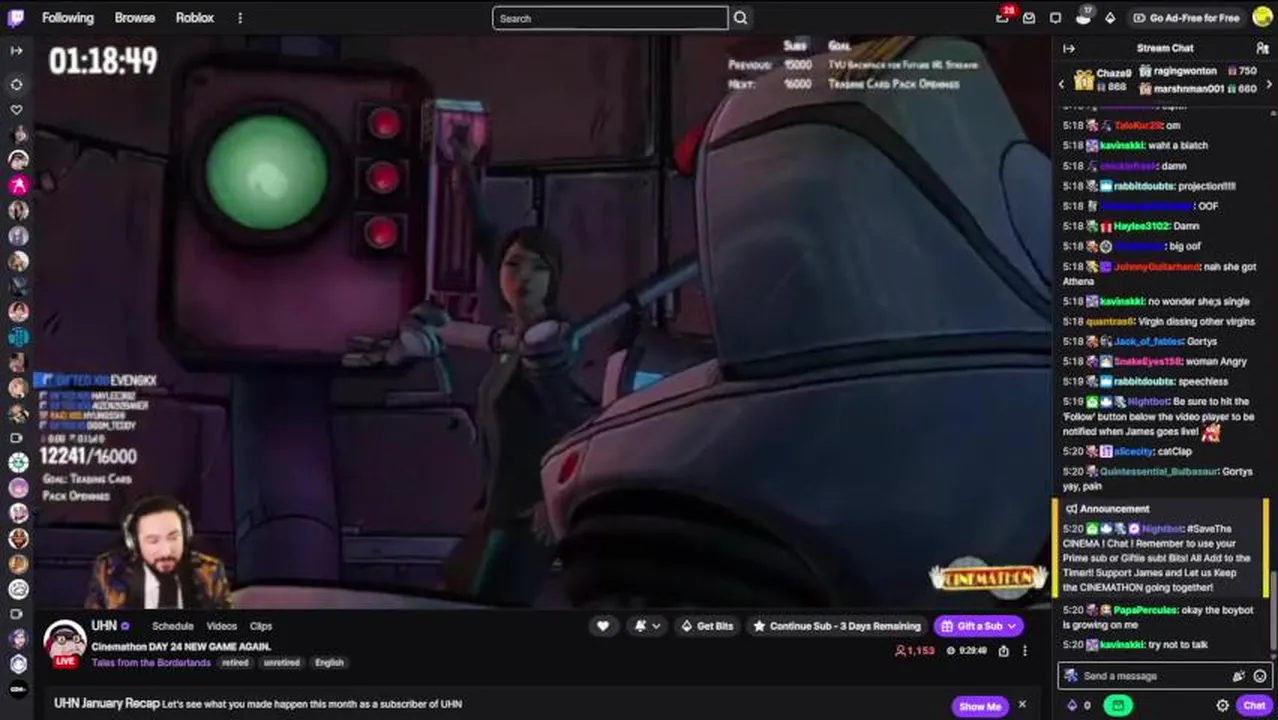The width and height of the screenshot is (1278, 720).
Task: Click the UHN channel name
Action: 104,626
